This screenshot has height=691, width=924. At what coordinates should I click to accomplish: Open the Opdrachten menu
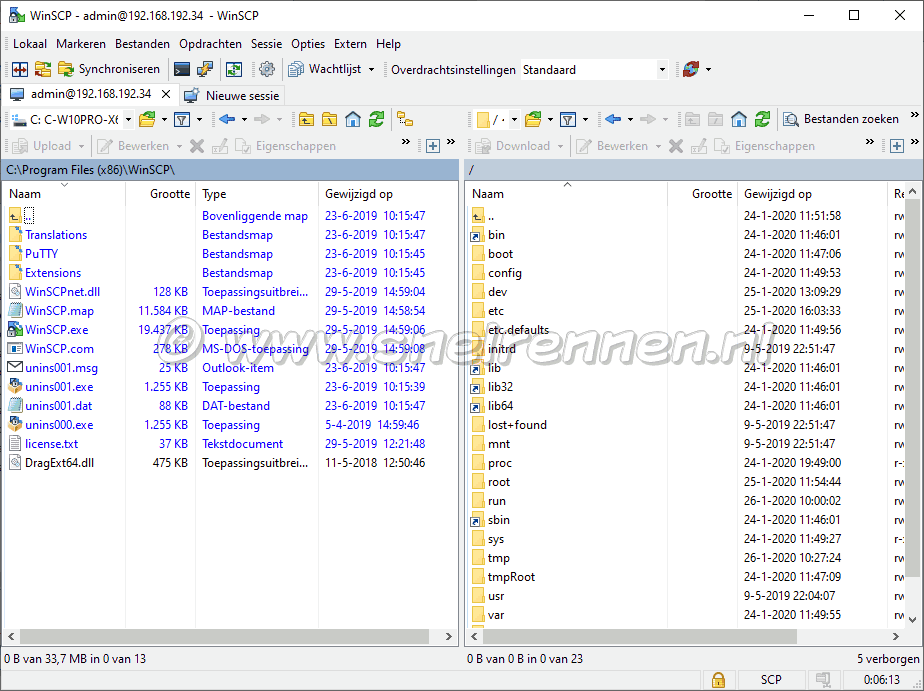pos(210,44)
